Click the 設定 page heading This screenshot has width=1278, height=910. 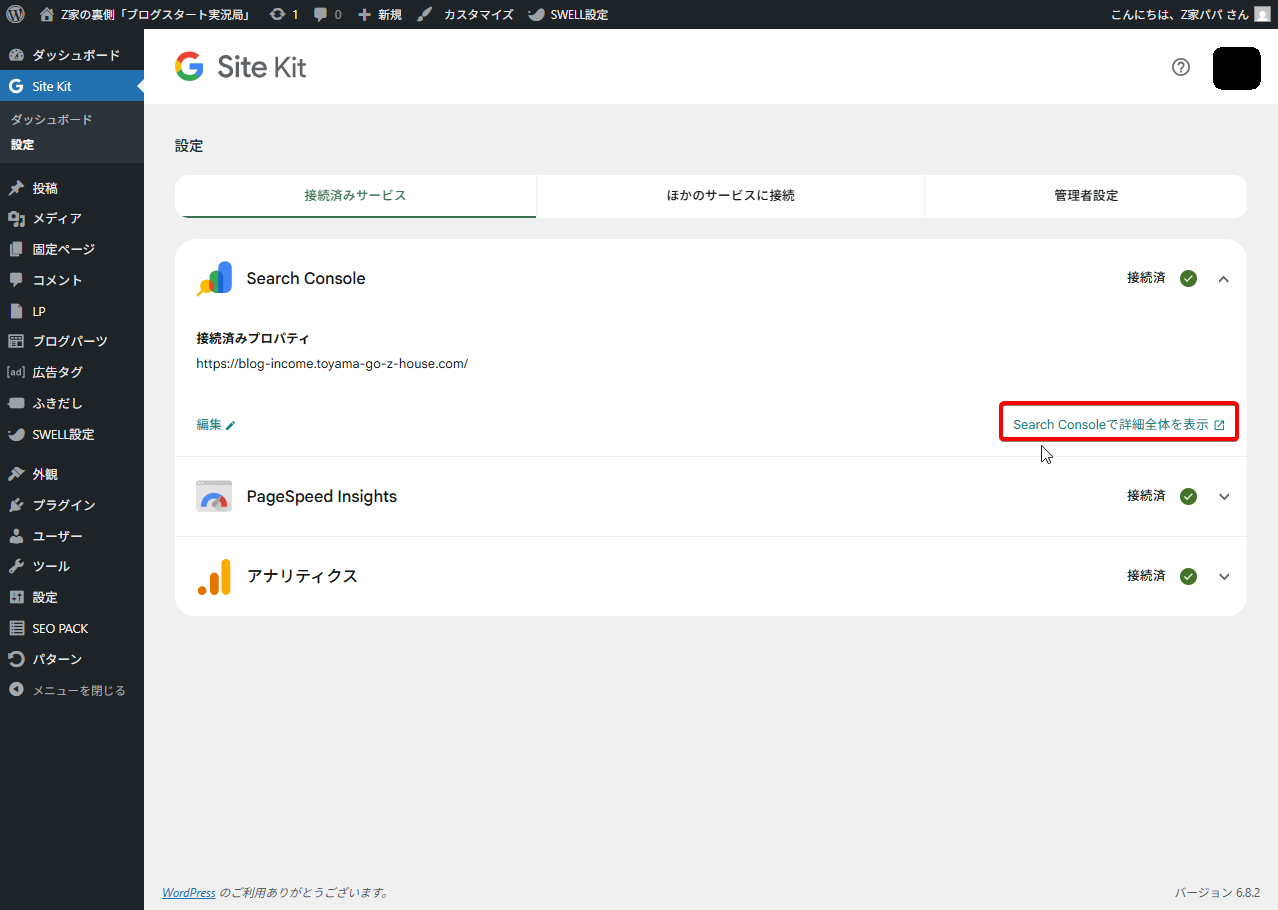pyautogui.click(x=189, y=146)
